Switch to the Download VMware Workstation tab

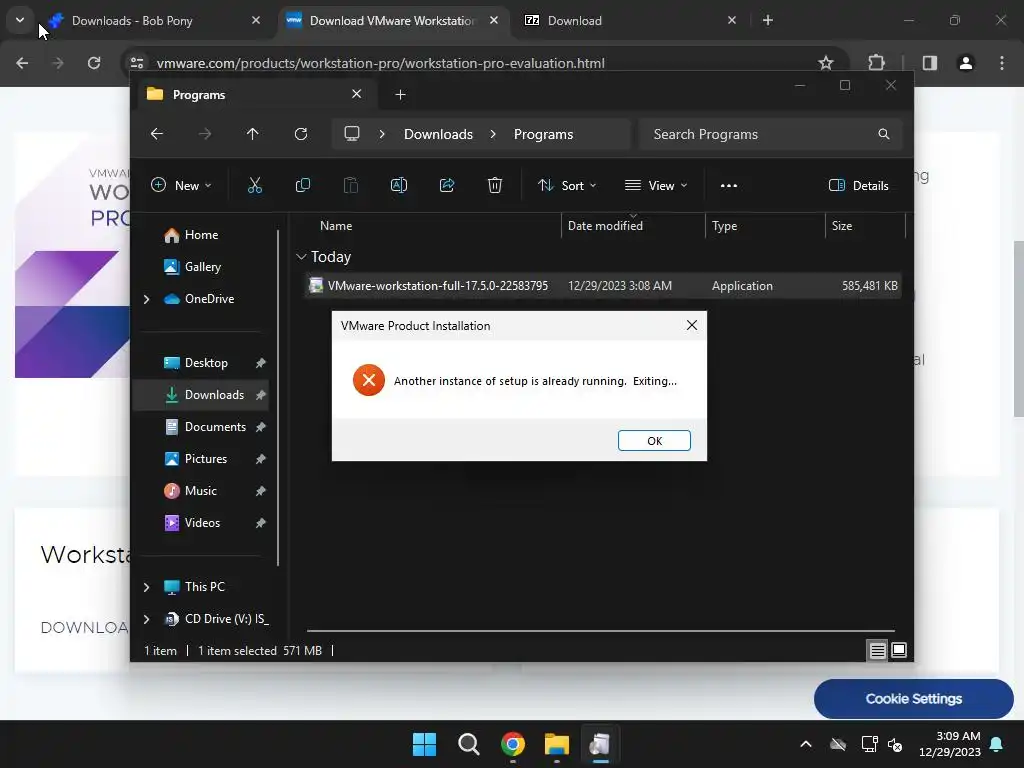pos(392,20)
